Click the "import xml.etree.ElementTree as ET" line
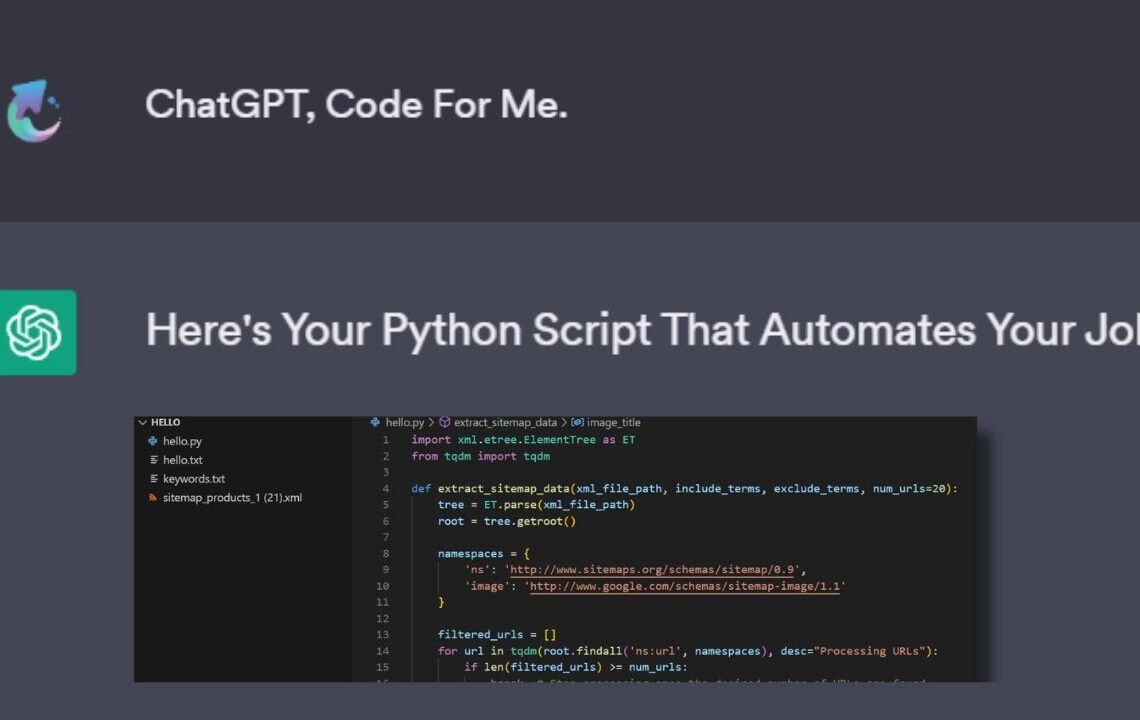1140x720 pixels. pyautogui.click(x=523, y=439)
